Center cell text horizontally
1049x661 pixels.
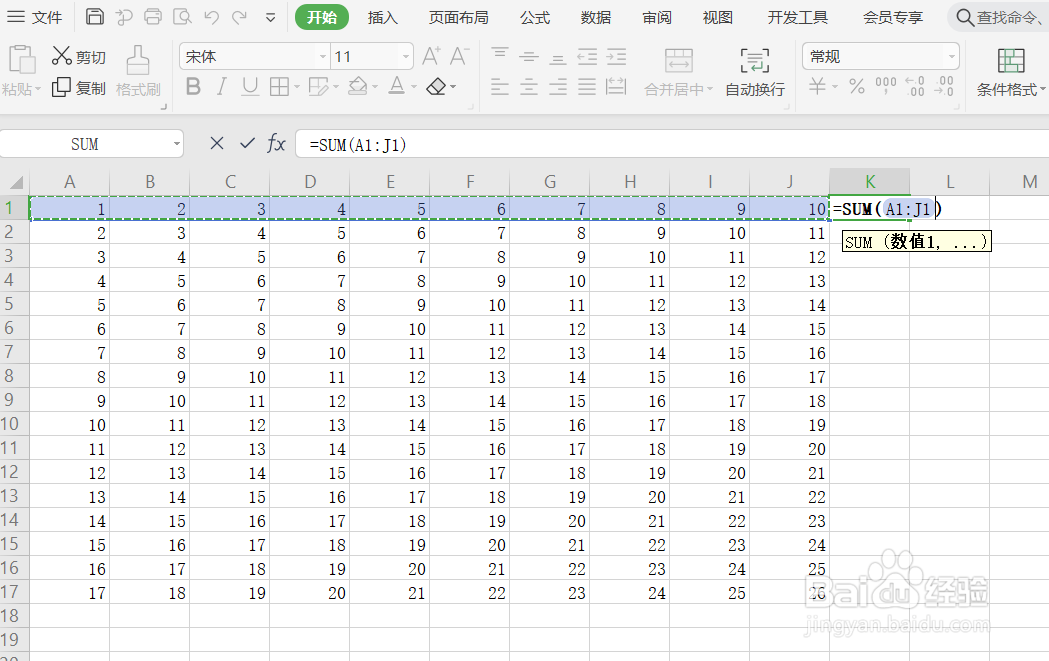click(x=529, y=86)
